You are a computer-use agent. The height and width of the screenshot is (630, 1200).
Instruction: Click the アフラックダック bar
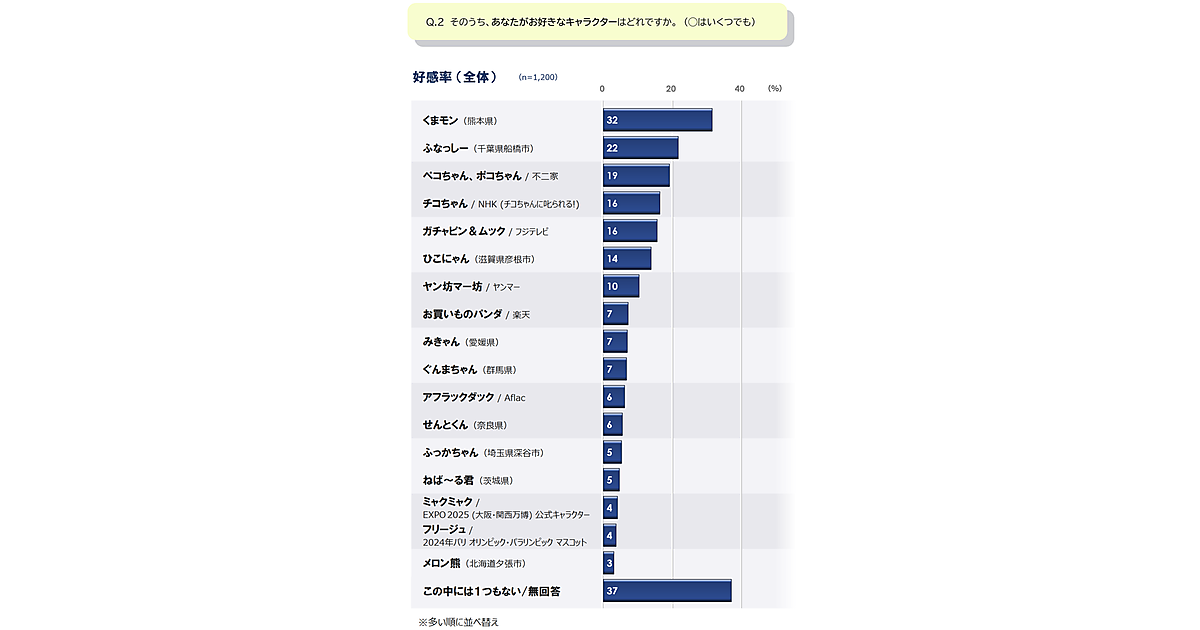(x=614, y=397)
